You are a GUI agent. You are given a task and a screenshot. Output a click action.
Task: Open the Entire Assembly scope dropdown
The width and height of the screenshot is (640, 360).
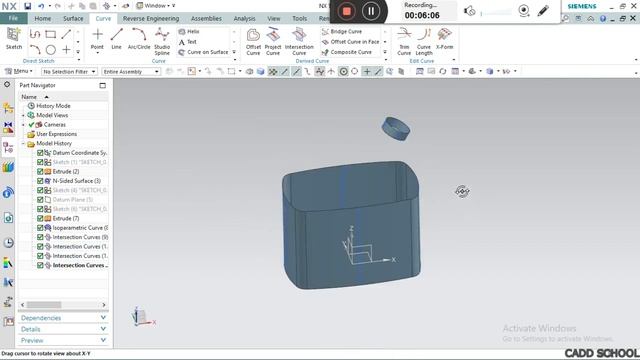point(131,71)
